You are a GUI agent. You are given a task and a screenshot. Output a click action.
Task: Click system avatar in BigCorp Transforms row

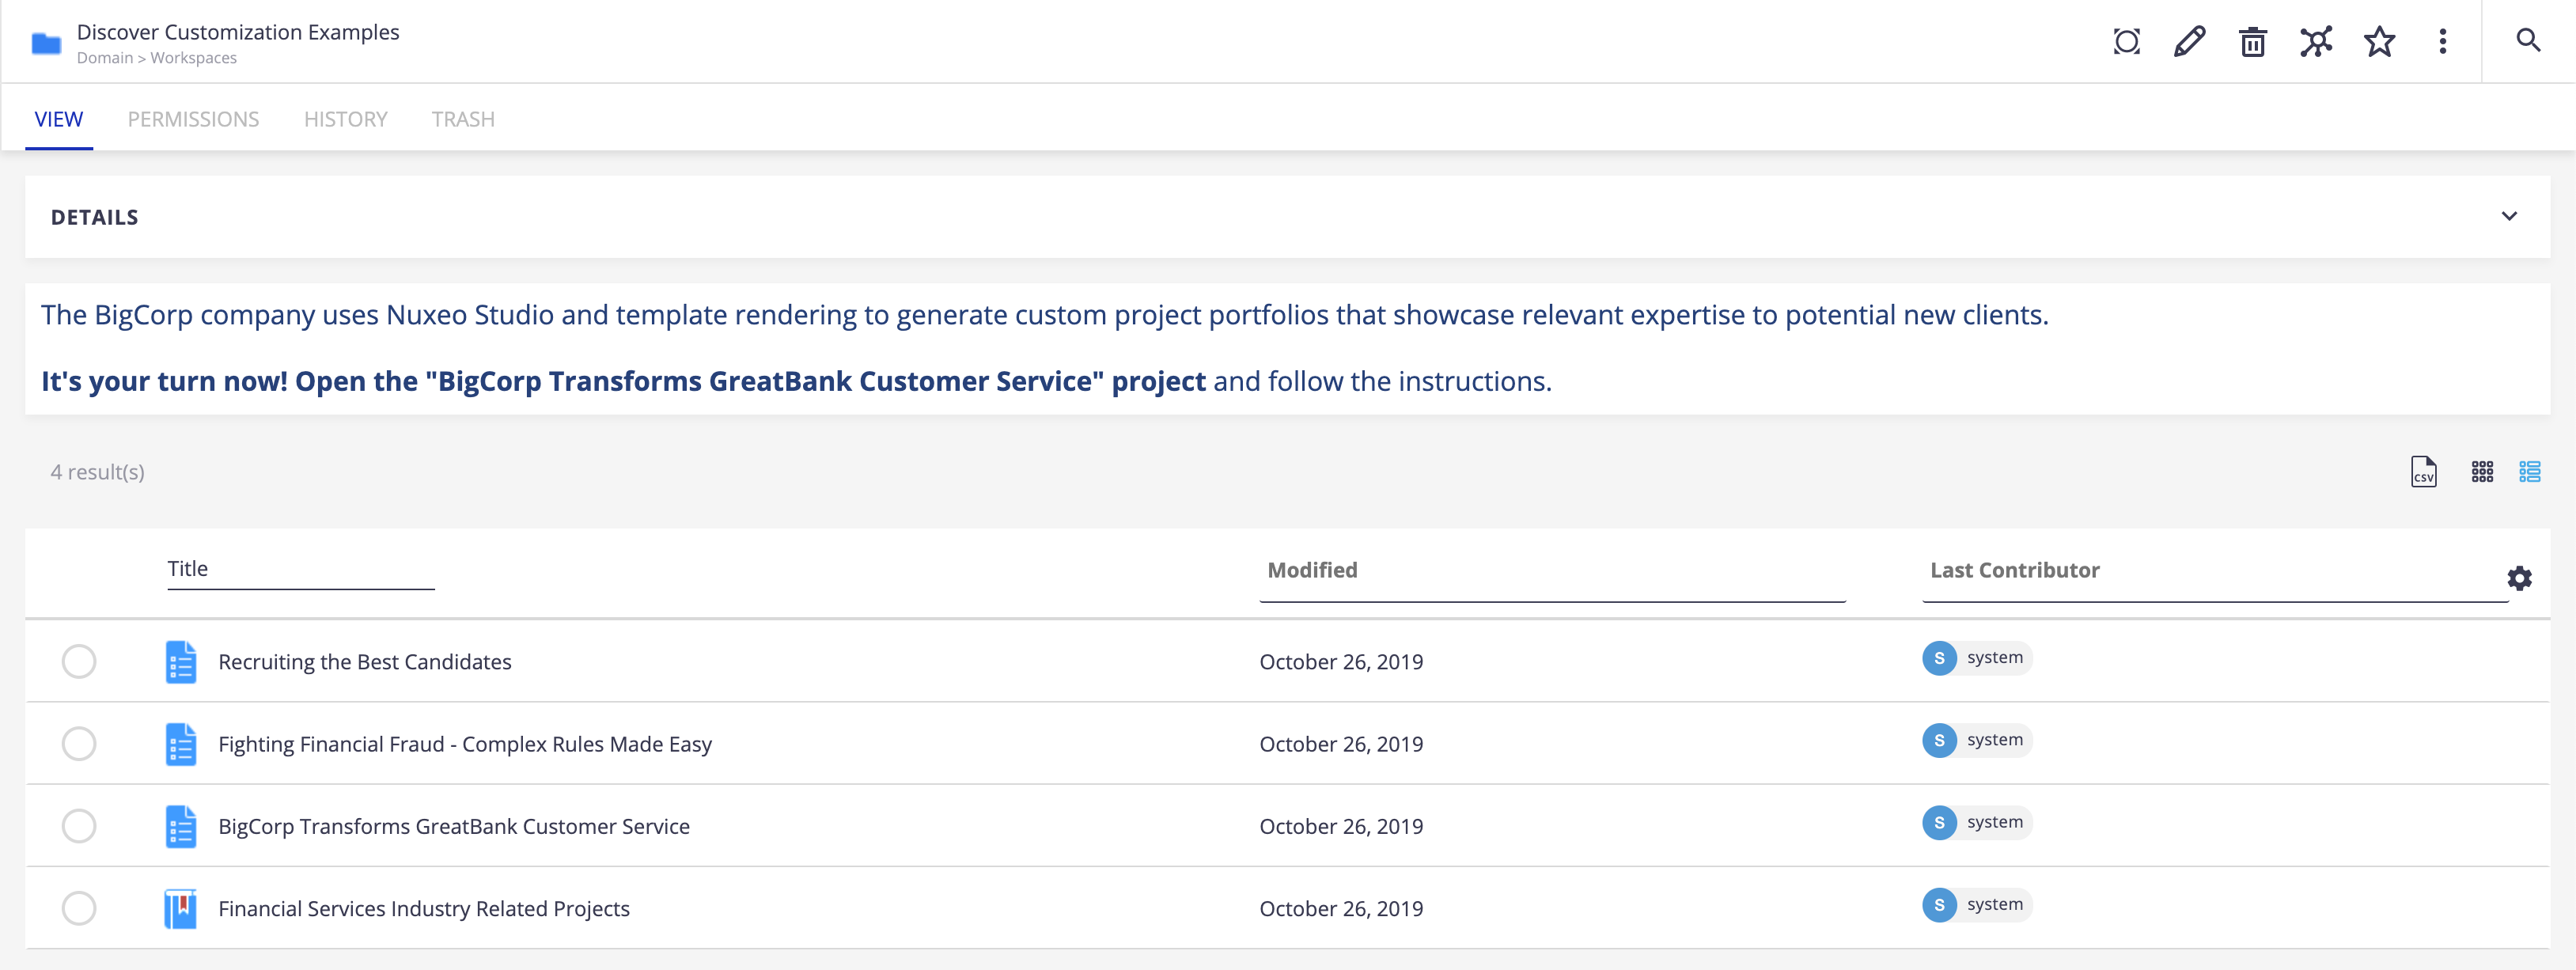pyautogui.click(x=1939, y=822)
